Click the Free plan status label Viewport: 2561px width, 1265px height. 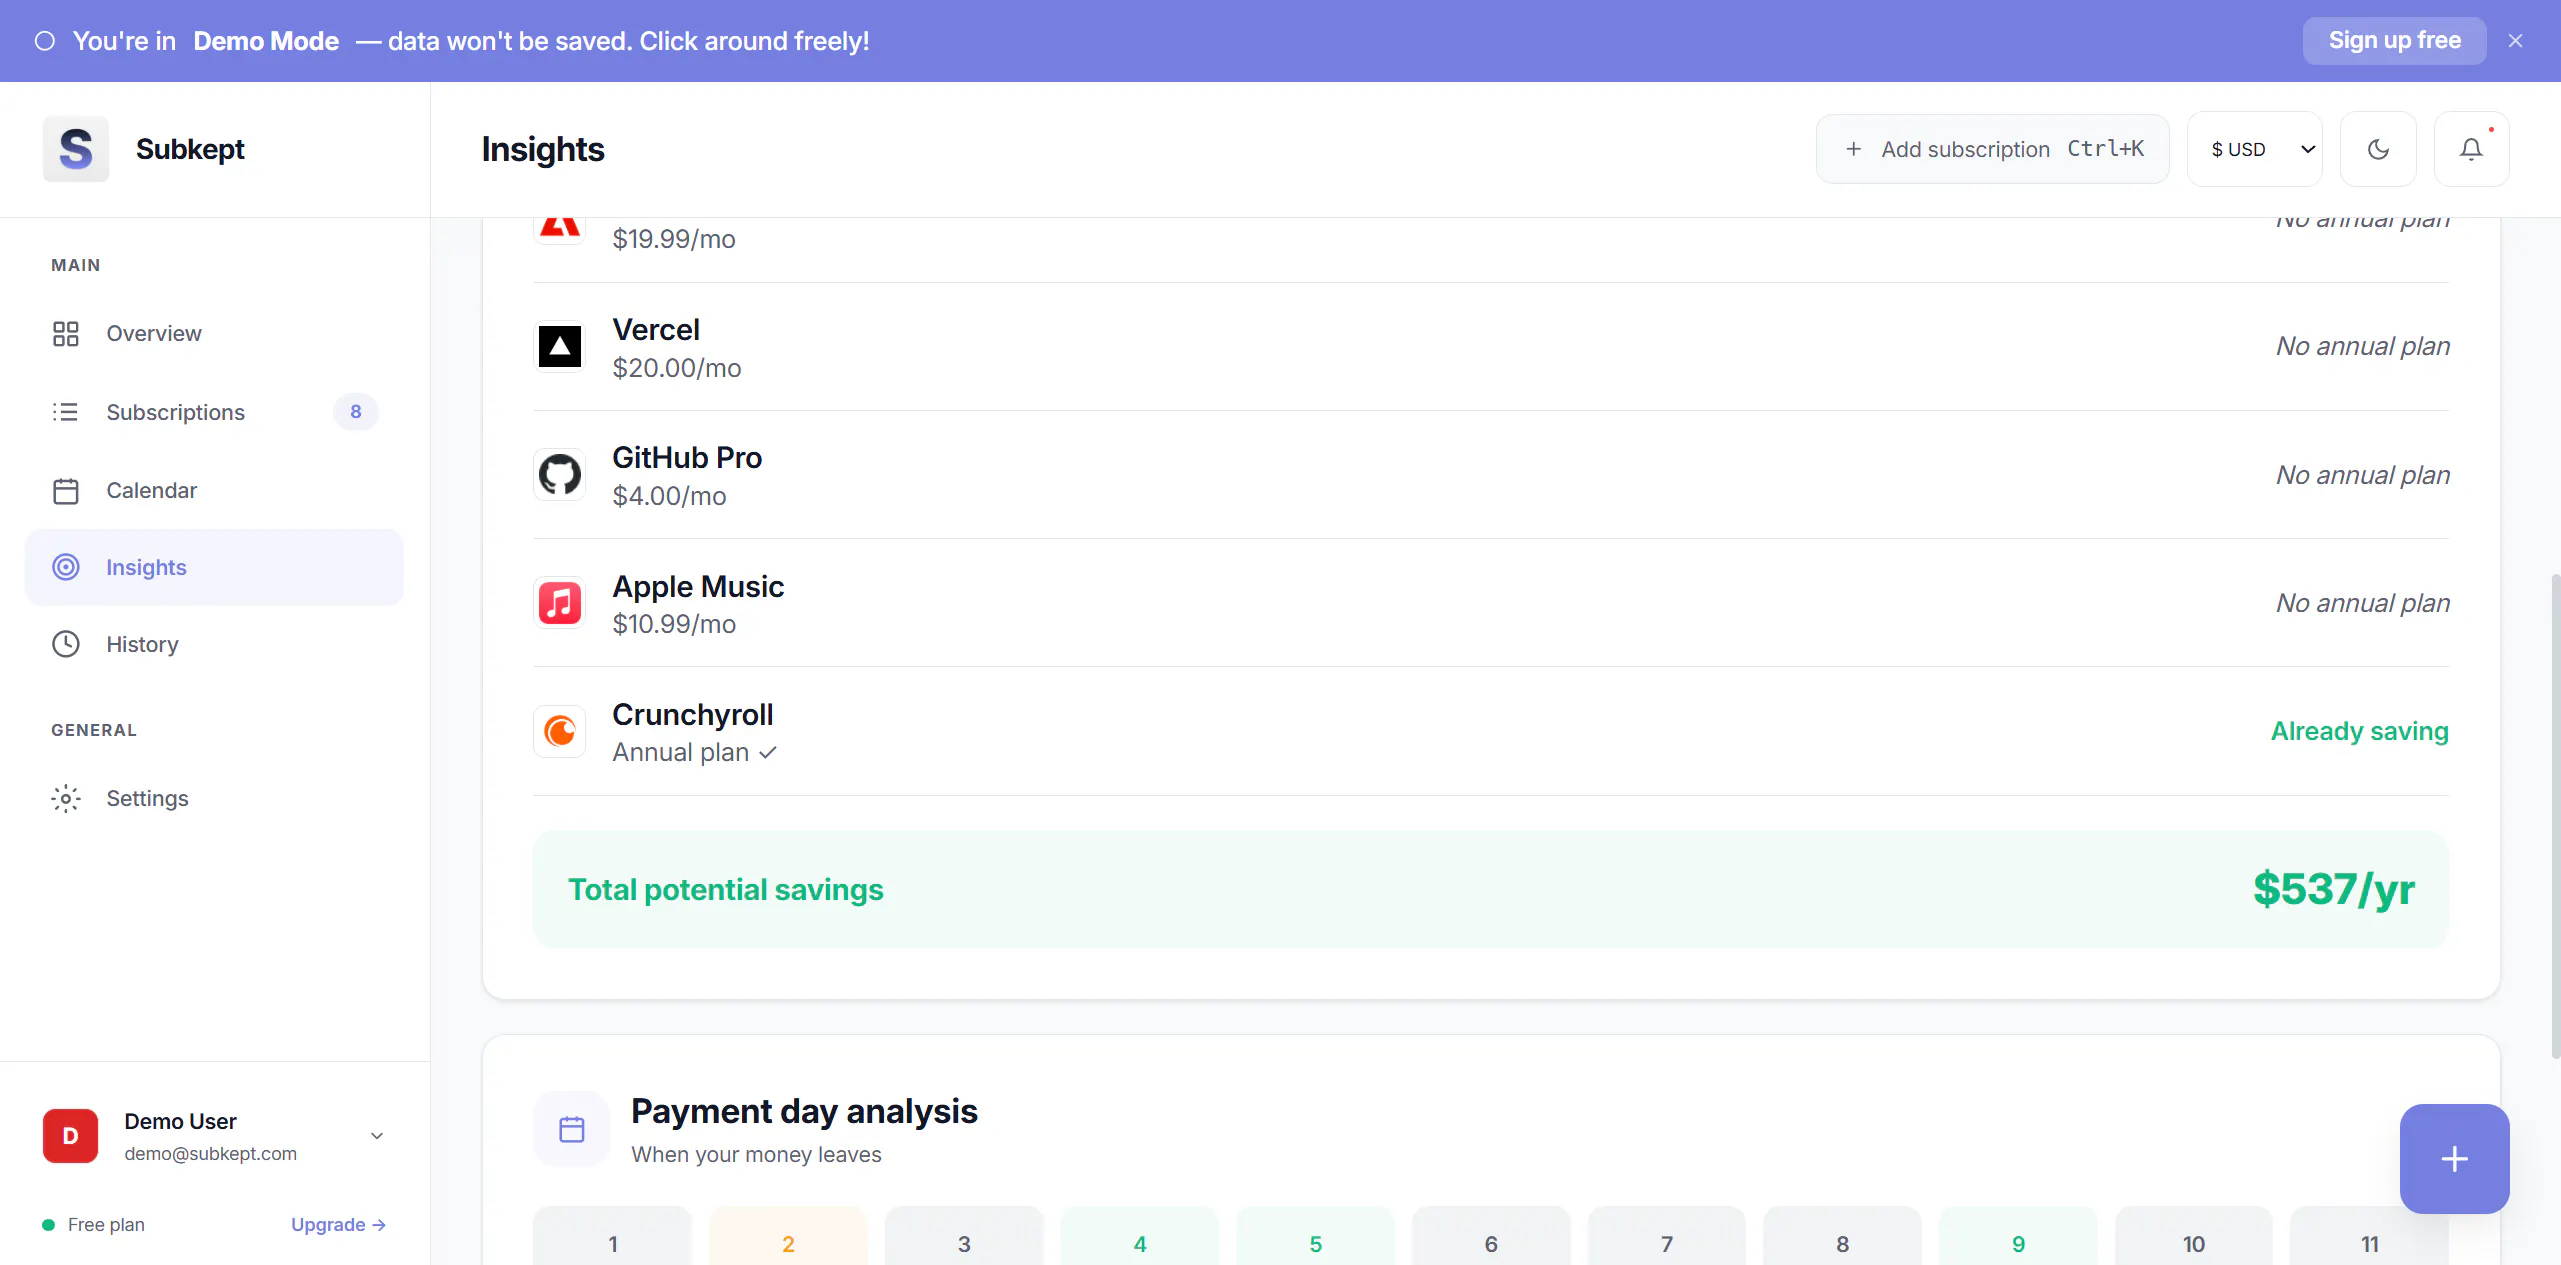[x=106, y=1225]
